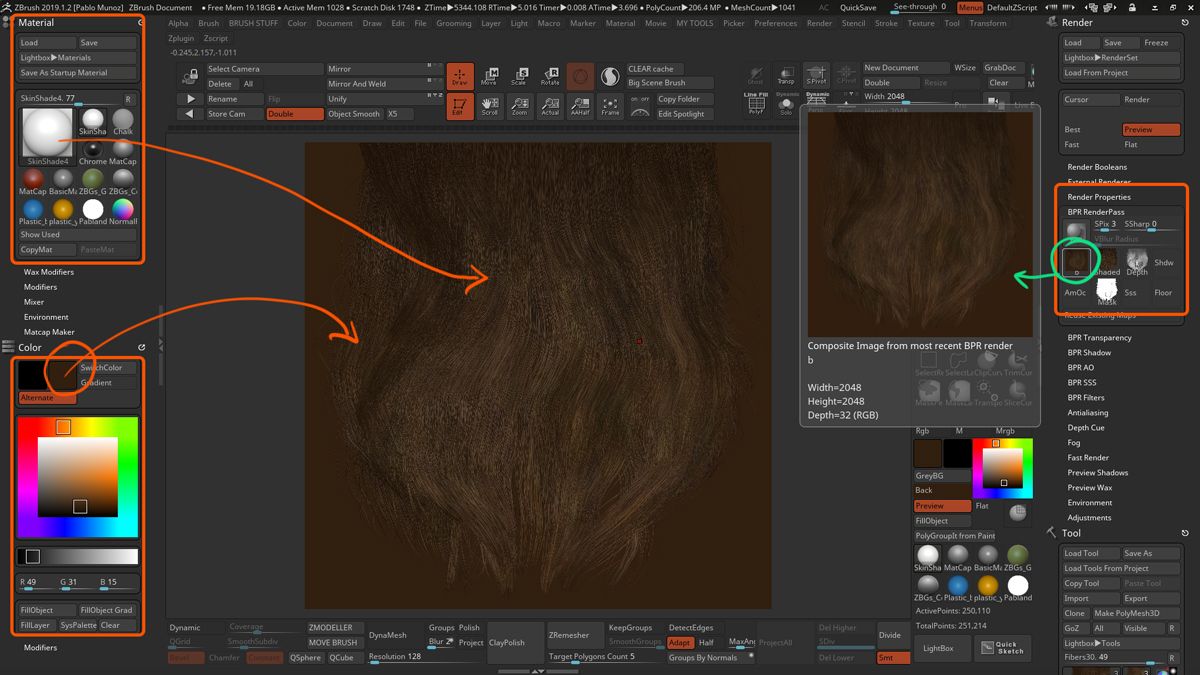Select the Chalk material sphere
Screen dimensions: 1200x675
[x=123, y=123]
